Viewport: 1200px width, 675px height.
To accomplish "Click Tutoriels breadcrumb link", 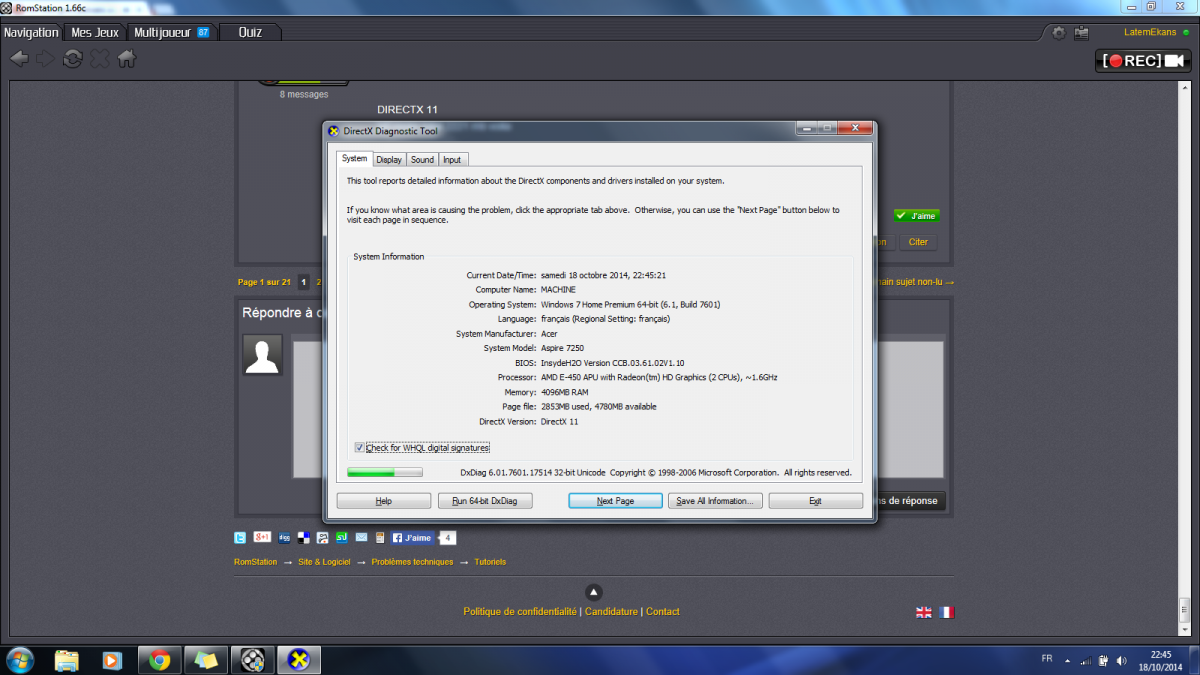I will (x=490, y=562).
